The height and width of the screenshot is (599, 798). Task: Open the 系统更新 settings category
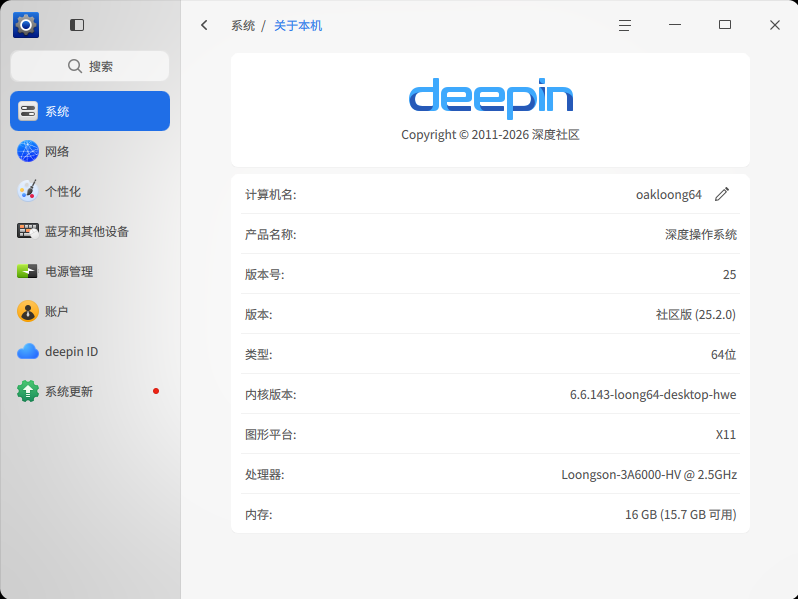click(90, 391)
